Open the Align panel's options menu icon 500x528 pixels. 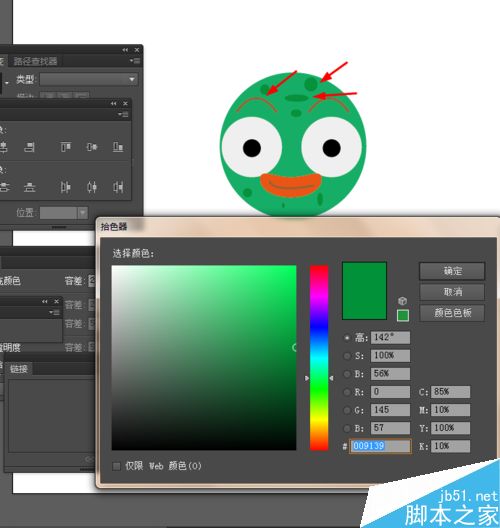click(123, 114)
